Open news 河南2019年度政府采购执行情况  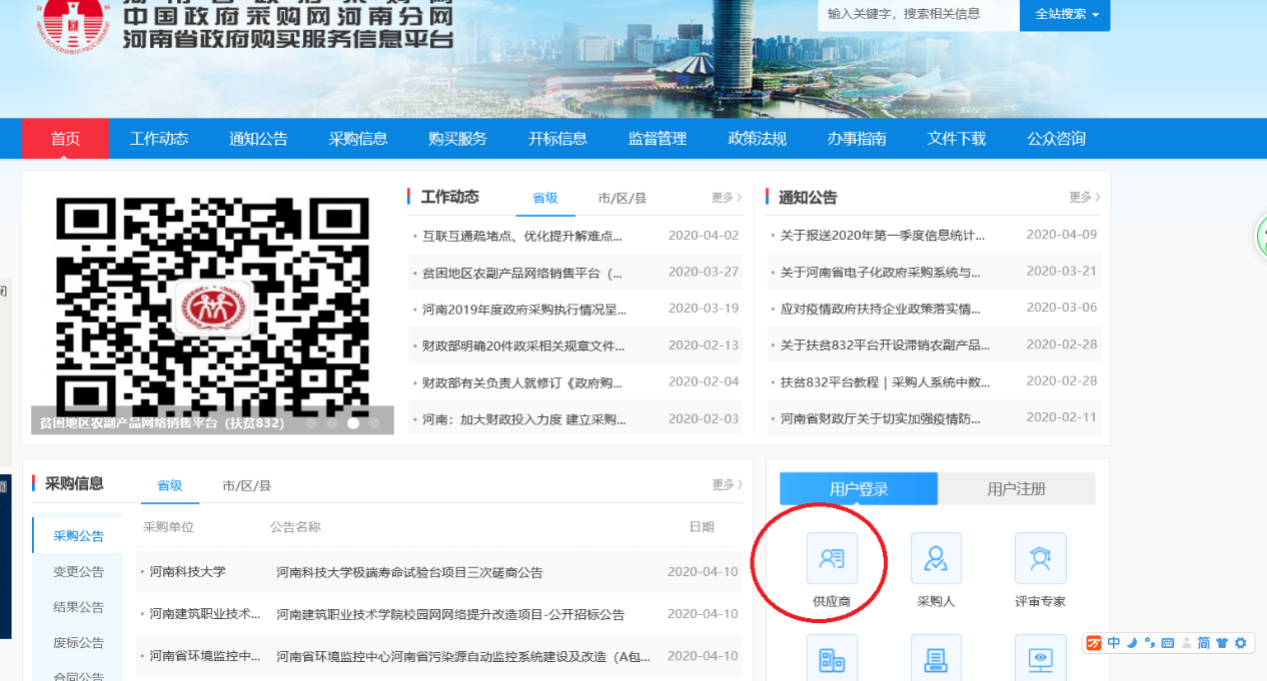point(525,308)
